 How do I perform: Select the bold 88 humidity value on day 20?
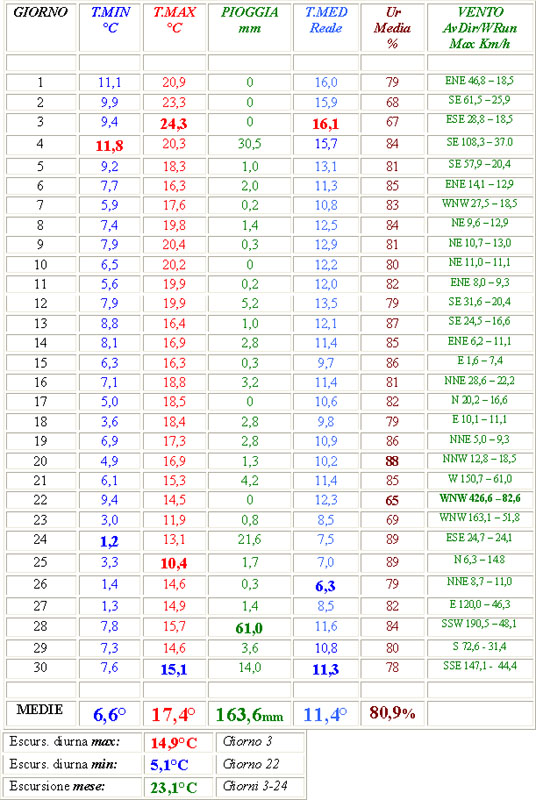click(x=392, y=461)
